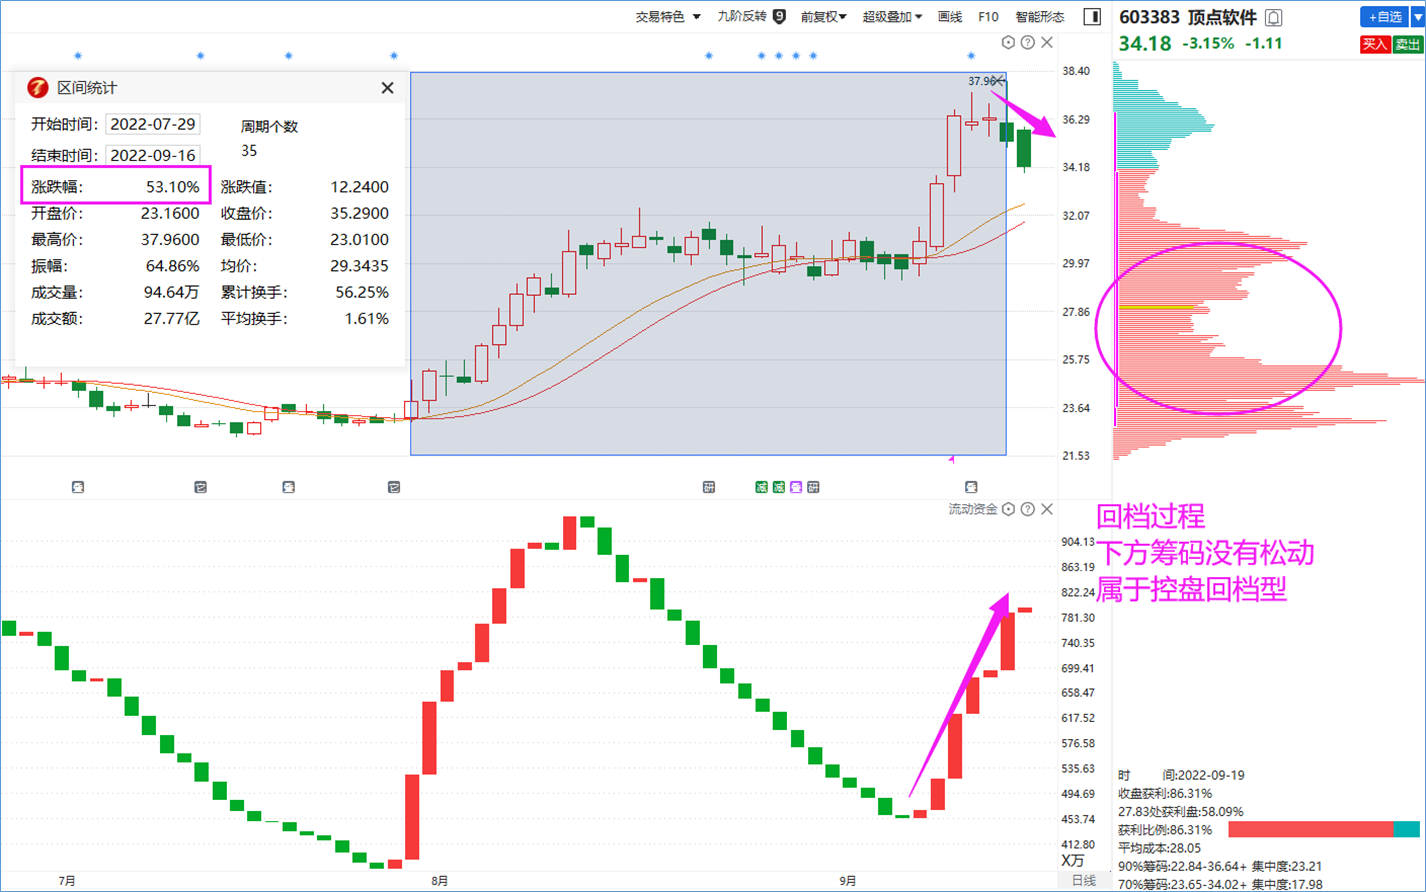Image resolution: width=1426 pixels, height=892 pixels.
Task: Expand the 交易特色 dropdown
Action: click(x=668, y=16)
